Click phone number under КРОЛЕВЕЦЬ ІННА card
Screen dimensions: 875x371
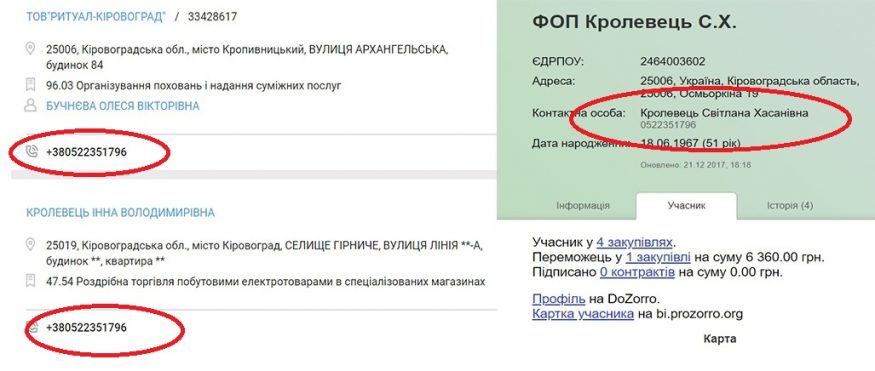click(x=86, y=327)
